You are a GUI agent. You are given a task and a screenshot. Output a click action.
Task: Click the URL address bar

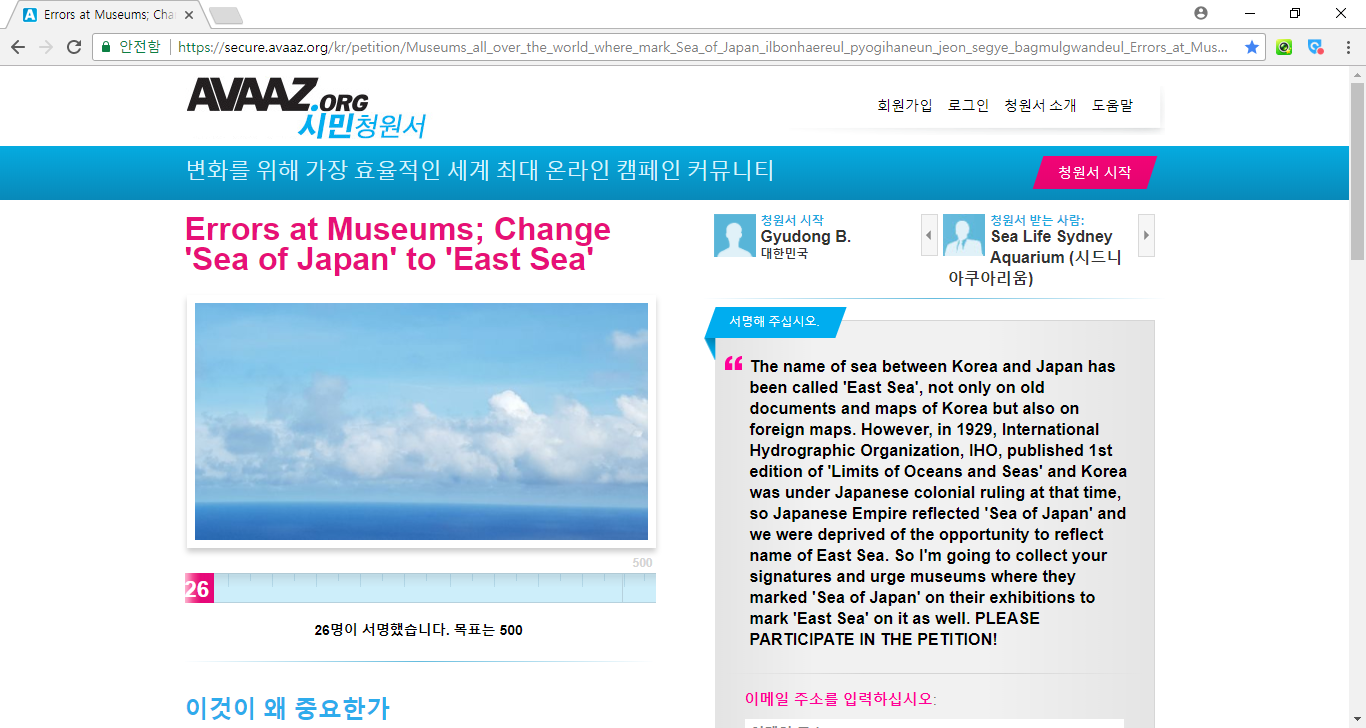700,47
